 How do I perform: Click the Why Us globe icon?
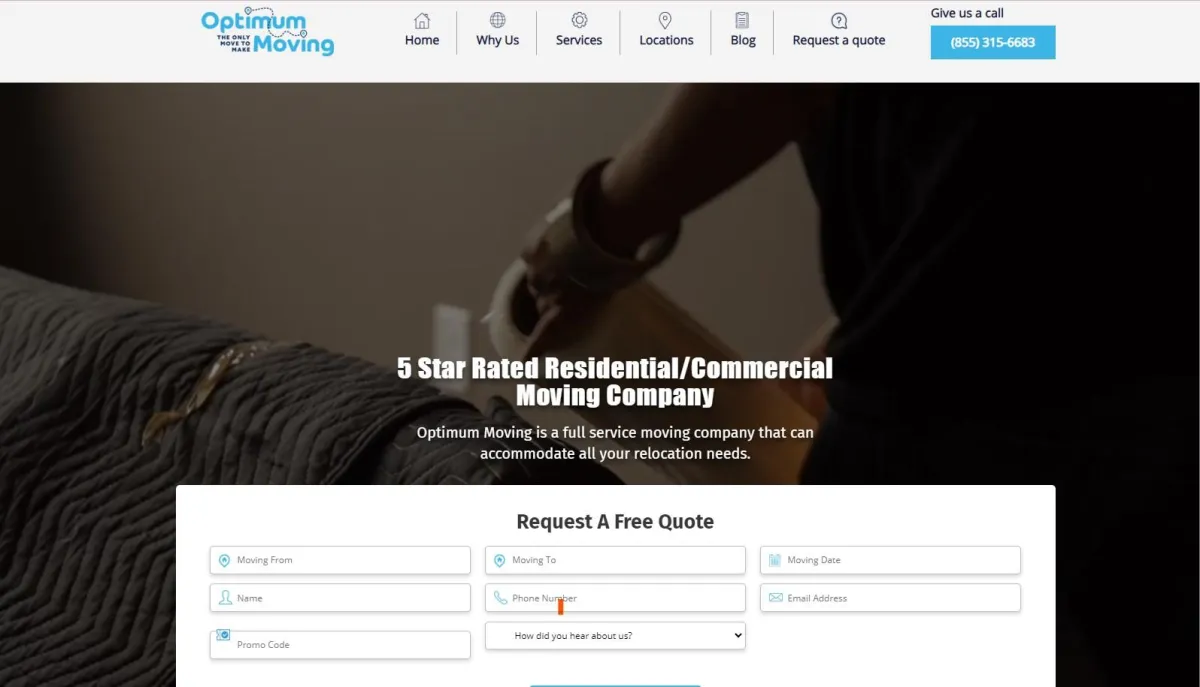[x=498, y=21]
